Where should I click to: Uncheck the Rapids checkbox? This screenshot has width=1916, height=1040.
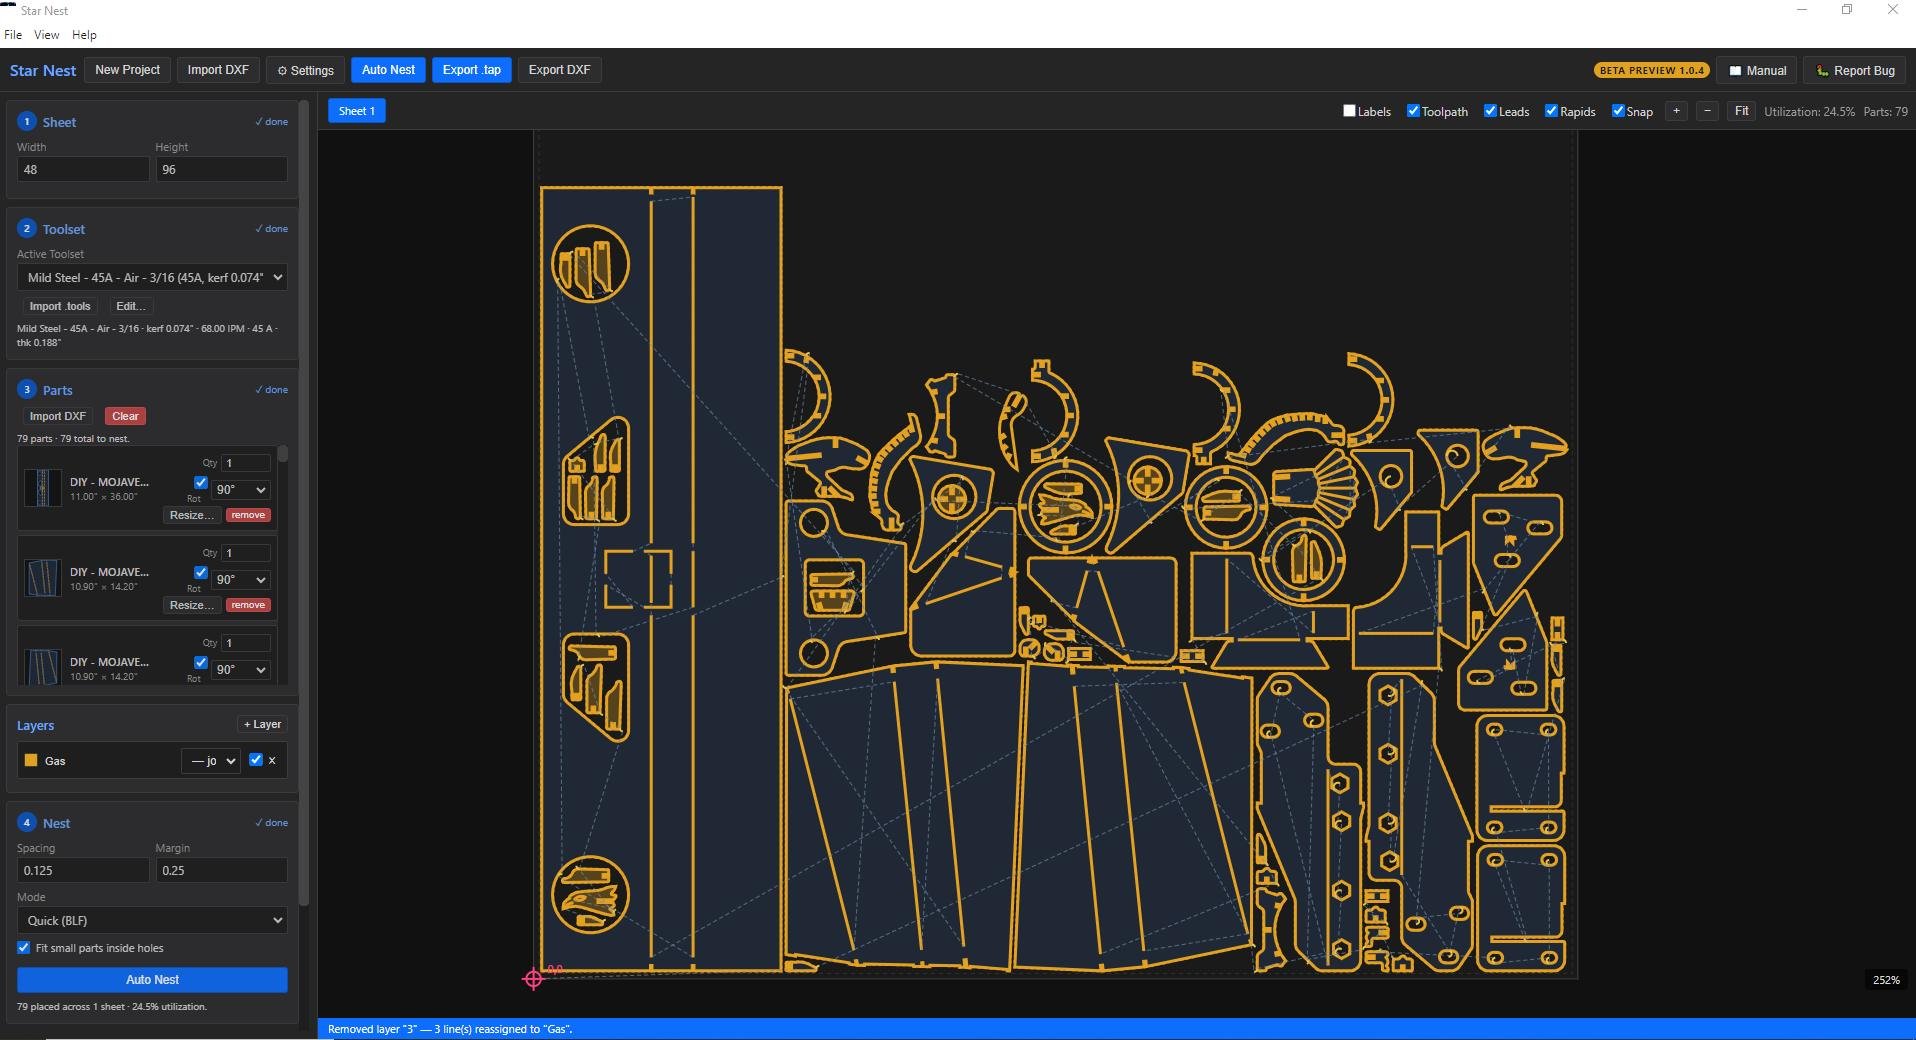1551,111
